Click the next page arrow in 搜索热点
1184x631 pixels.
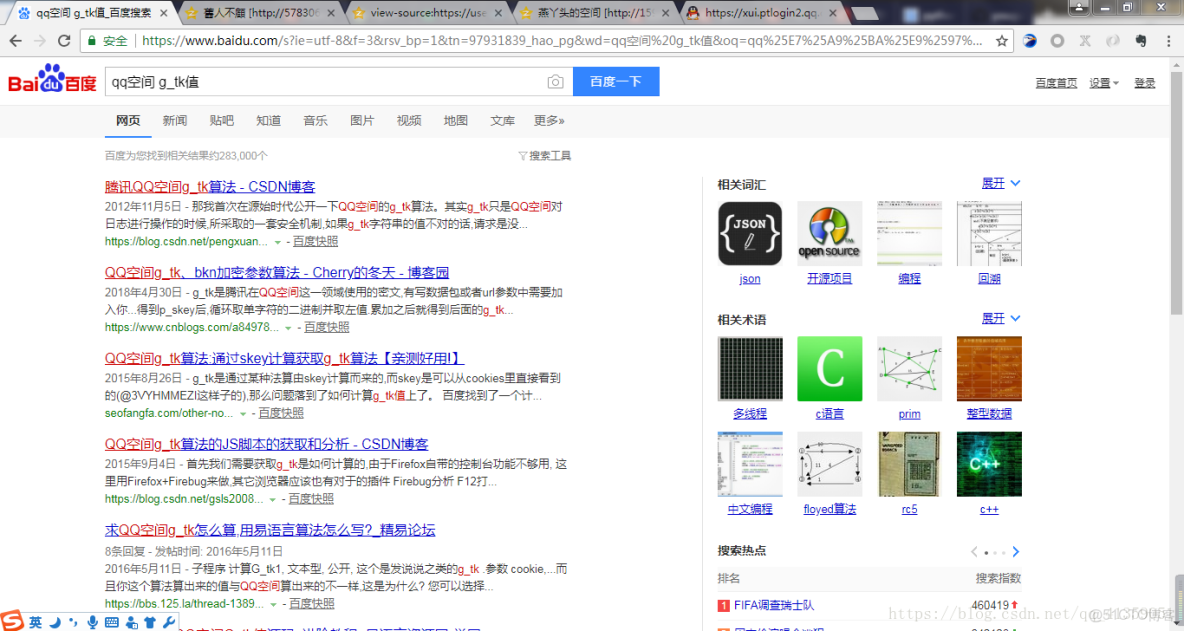tap(1015, 551)
